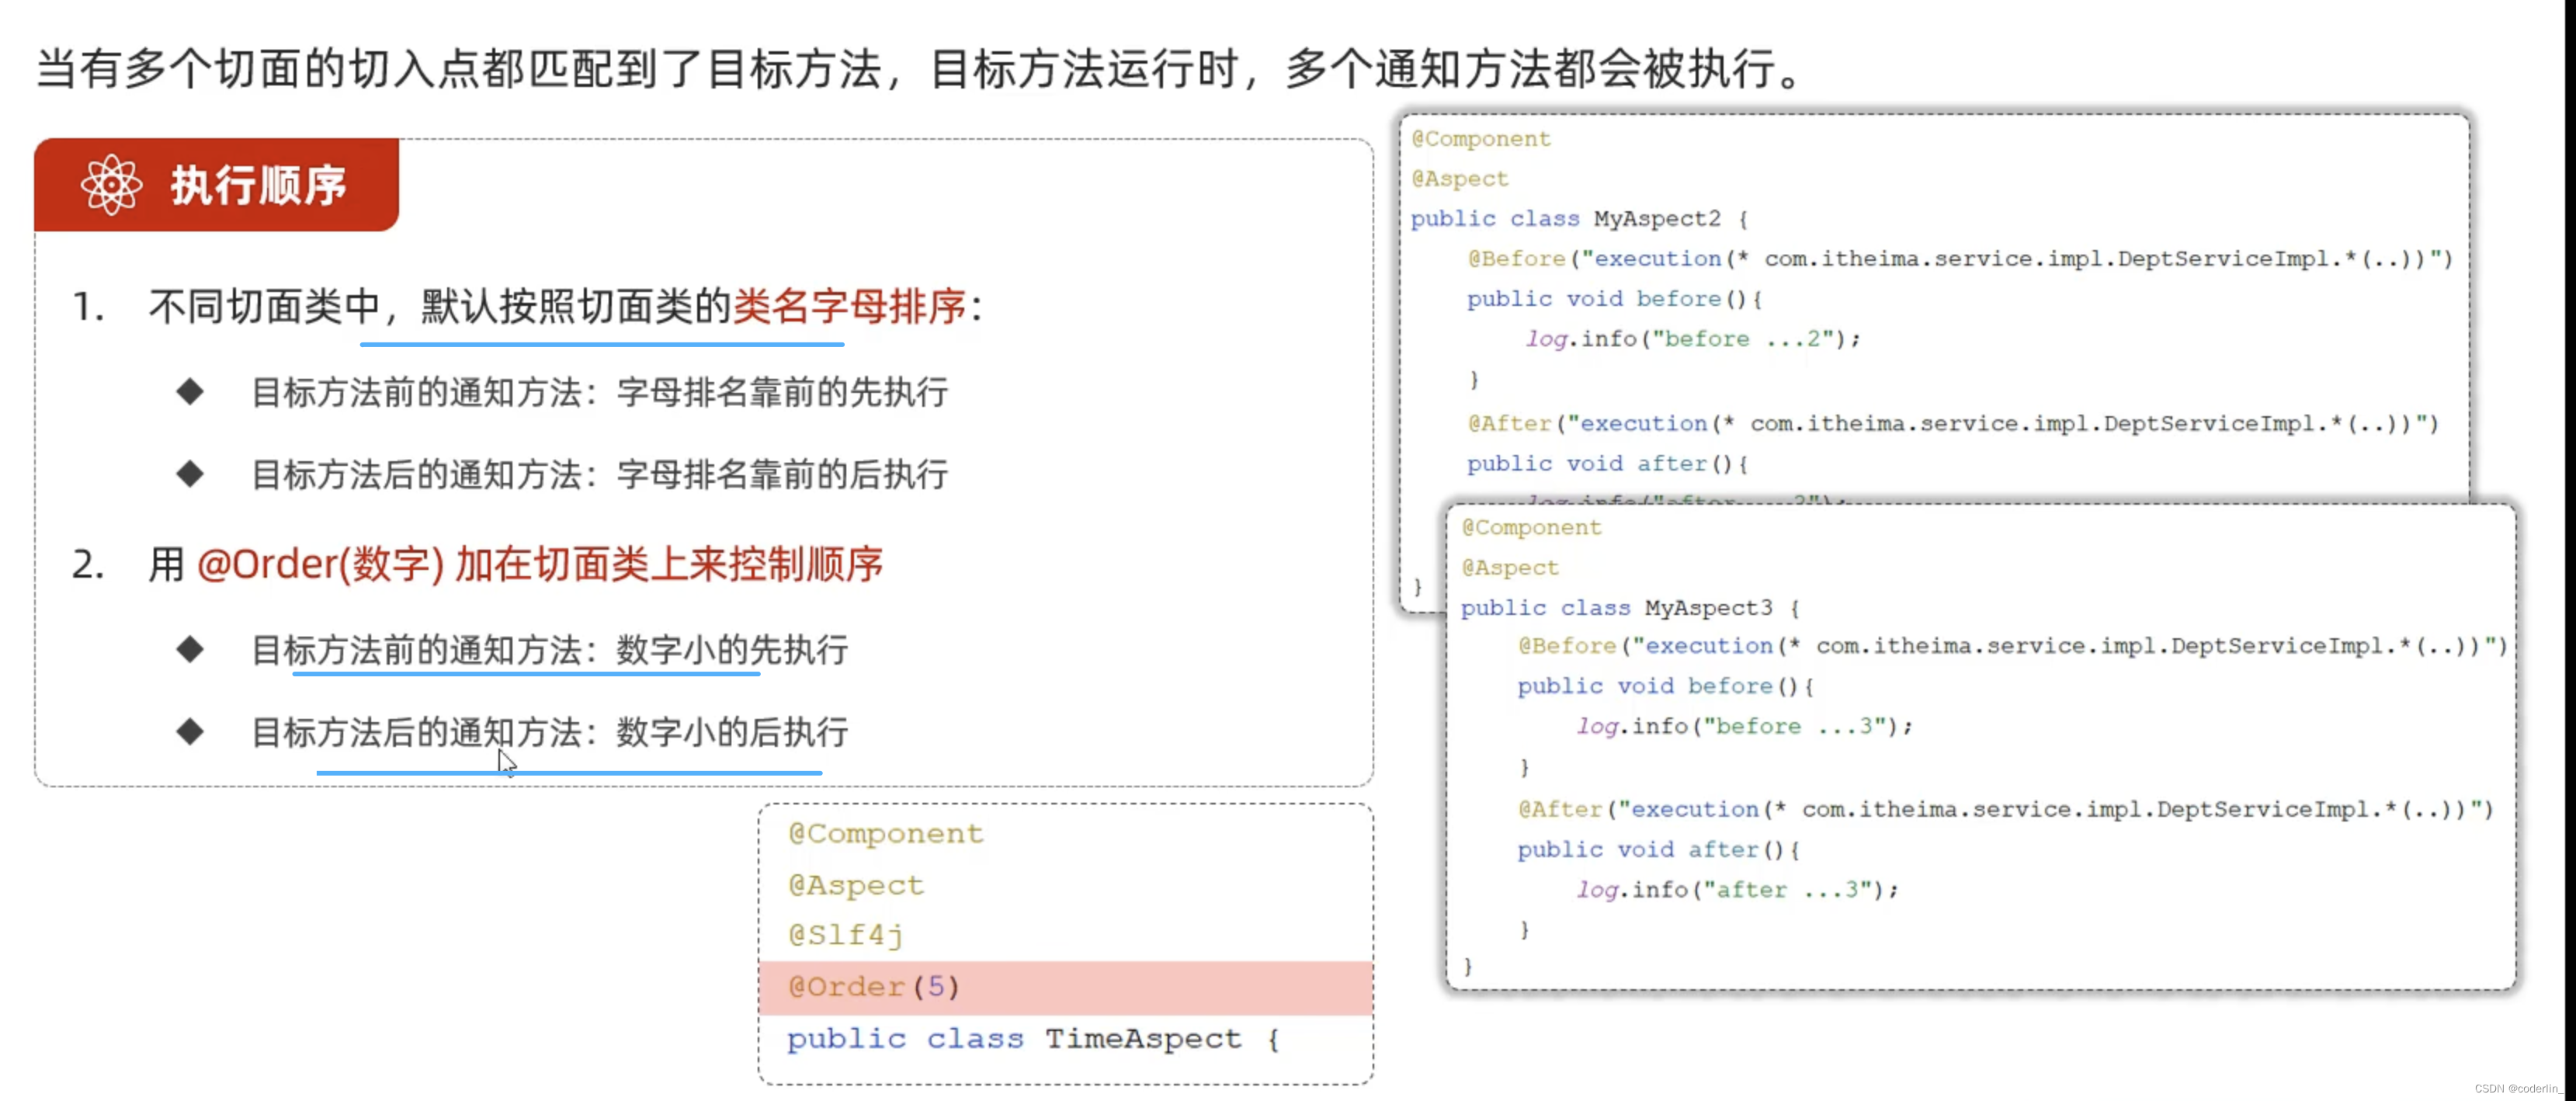
Task: Click the text public class TimeAspect
Action: [x=1014, y=1039]
